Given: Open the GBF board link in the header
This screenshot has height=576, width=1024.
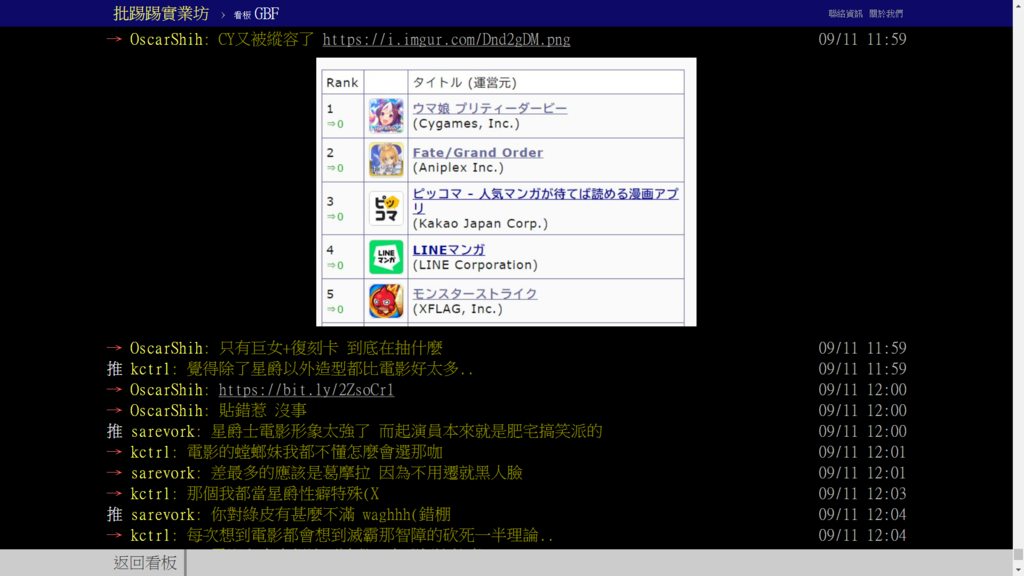Looking at the screenshot, I should (256, 14).
